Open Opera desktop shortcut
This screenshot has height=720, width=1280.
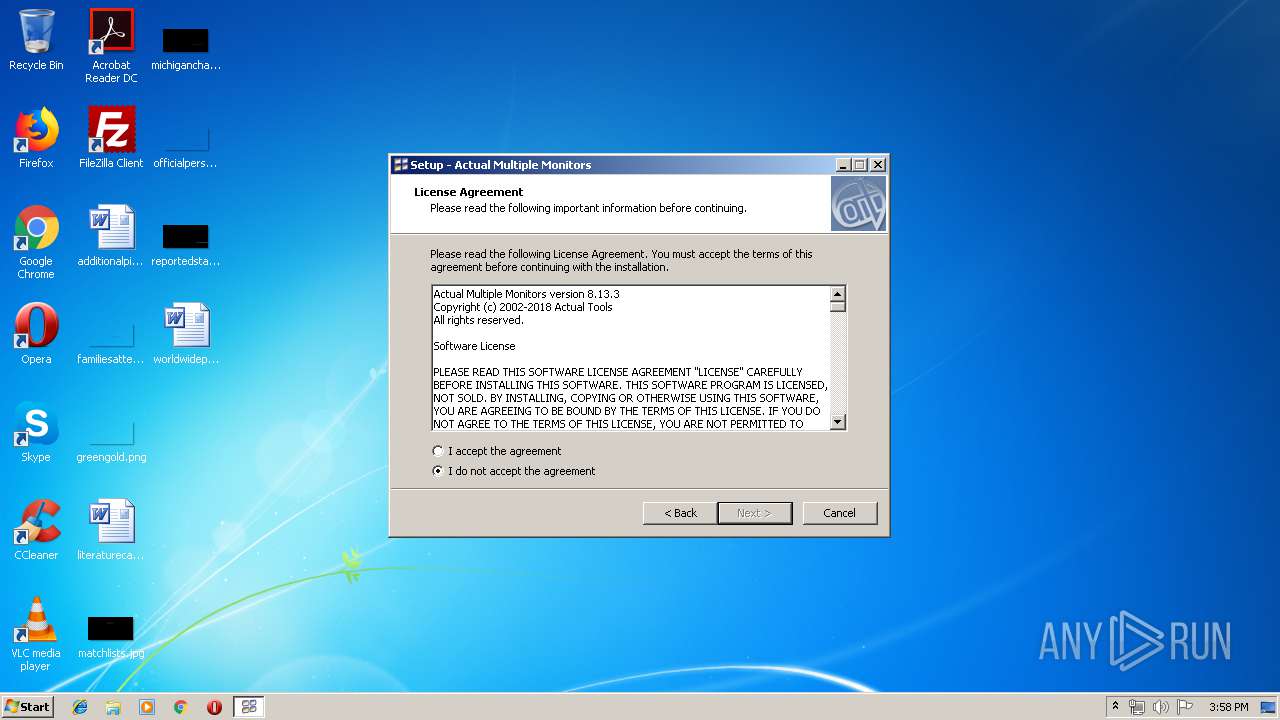(36, 334)
